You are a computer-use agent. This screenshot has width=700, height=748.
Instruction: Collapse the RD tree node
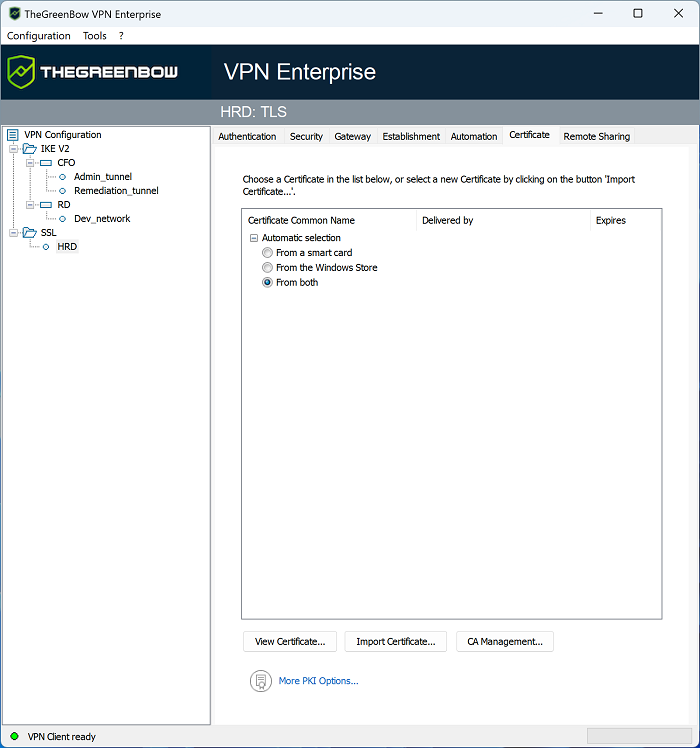pyautogui.click(x=30, y=205)
